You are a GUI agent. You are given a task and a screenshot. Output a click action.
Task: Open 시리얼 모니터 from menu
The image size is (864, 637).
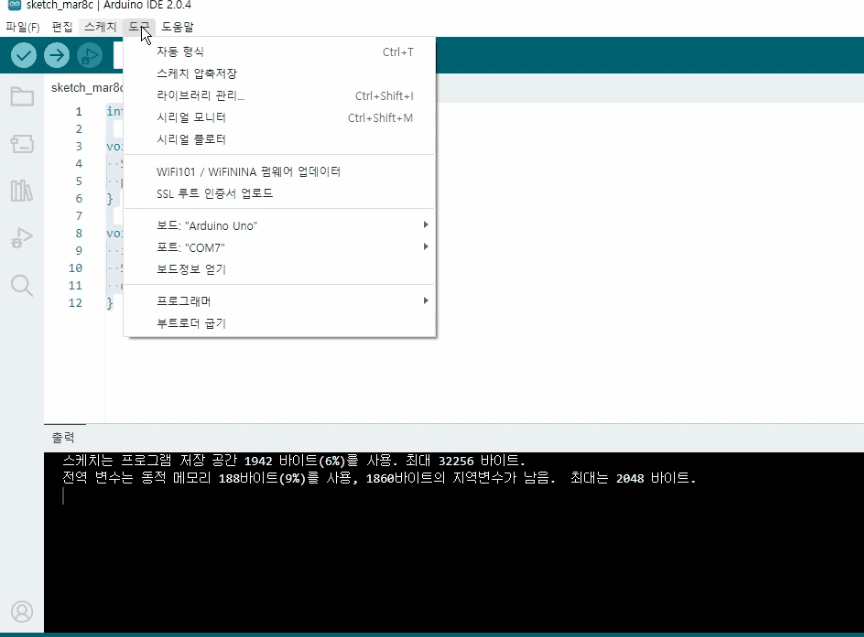tap(280, 117)
